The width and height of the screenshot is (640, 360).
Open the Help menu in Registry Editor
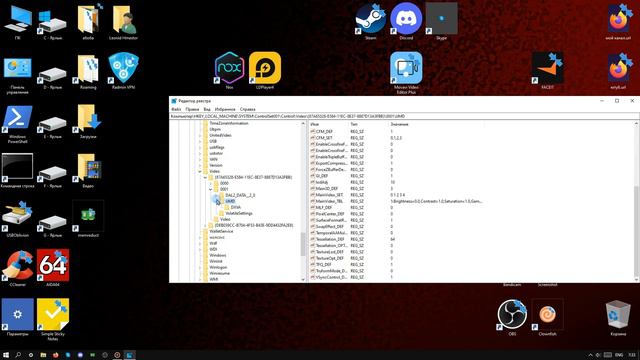247,109
